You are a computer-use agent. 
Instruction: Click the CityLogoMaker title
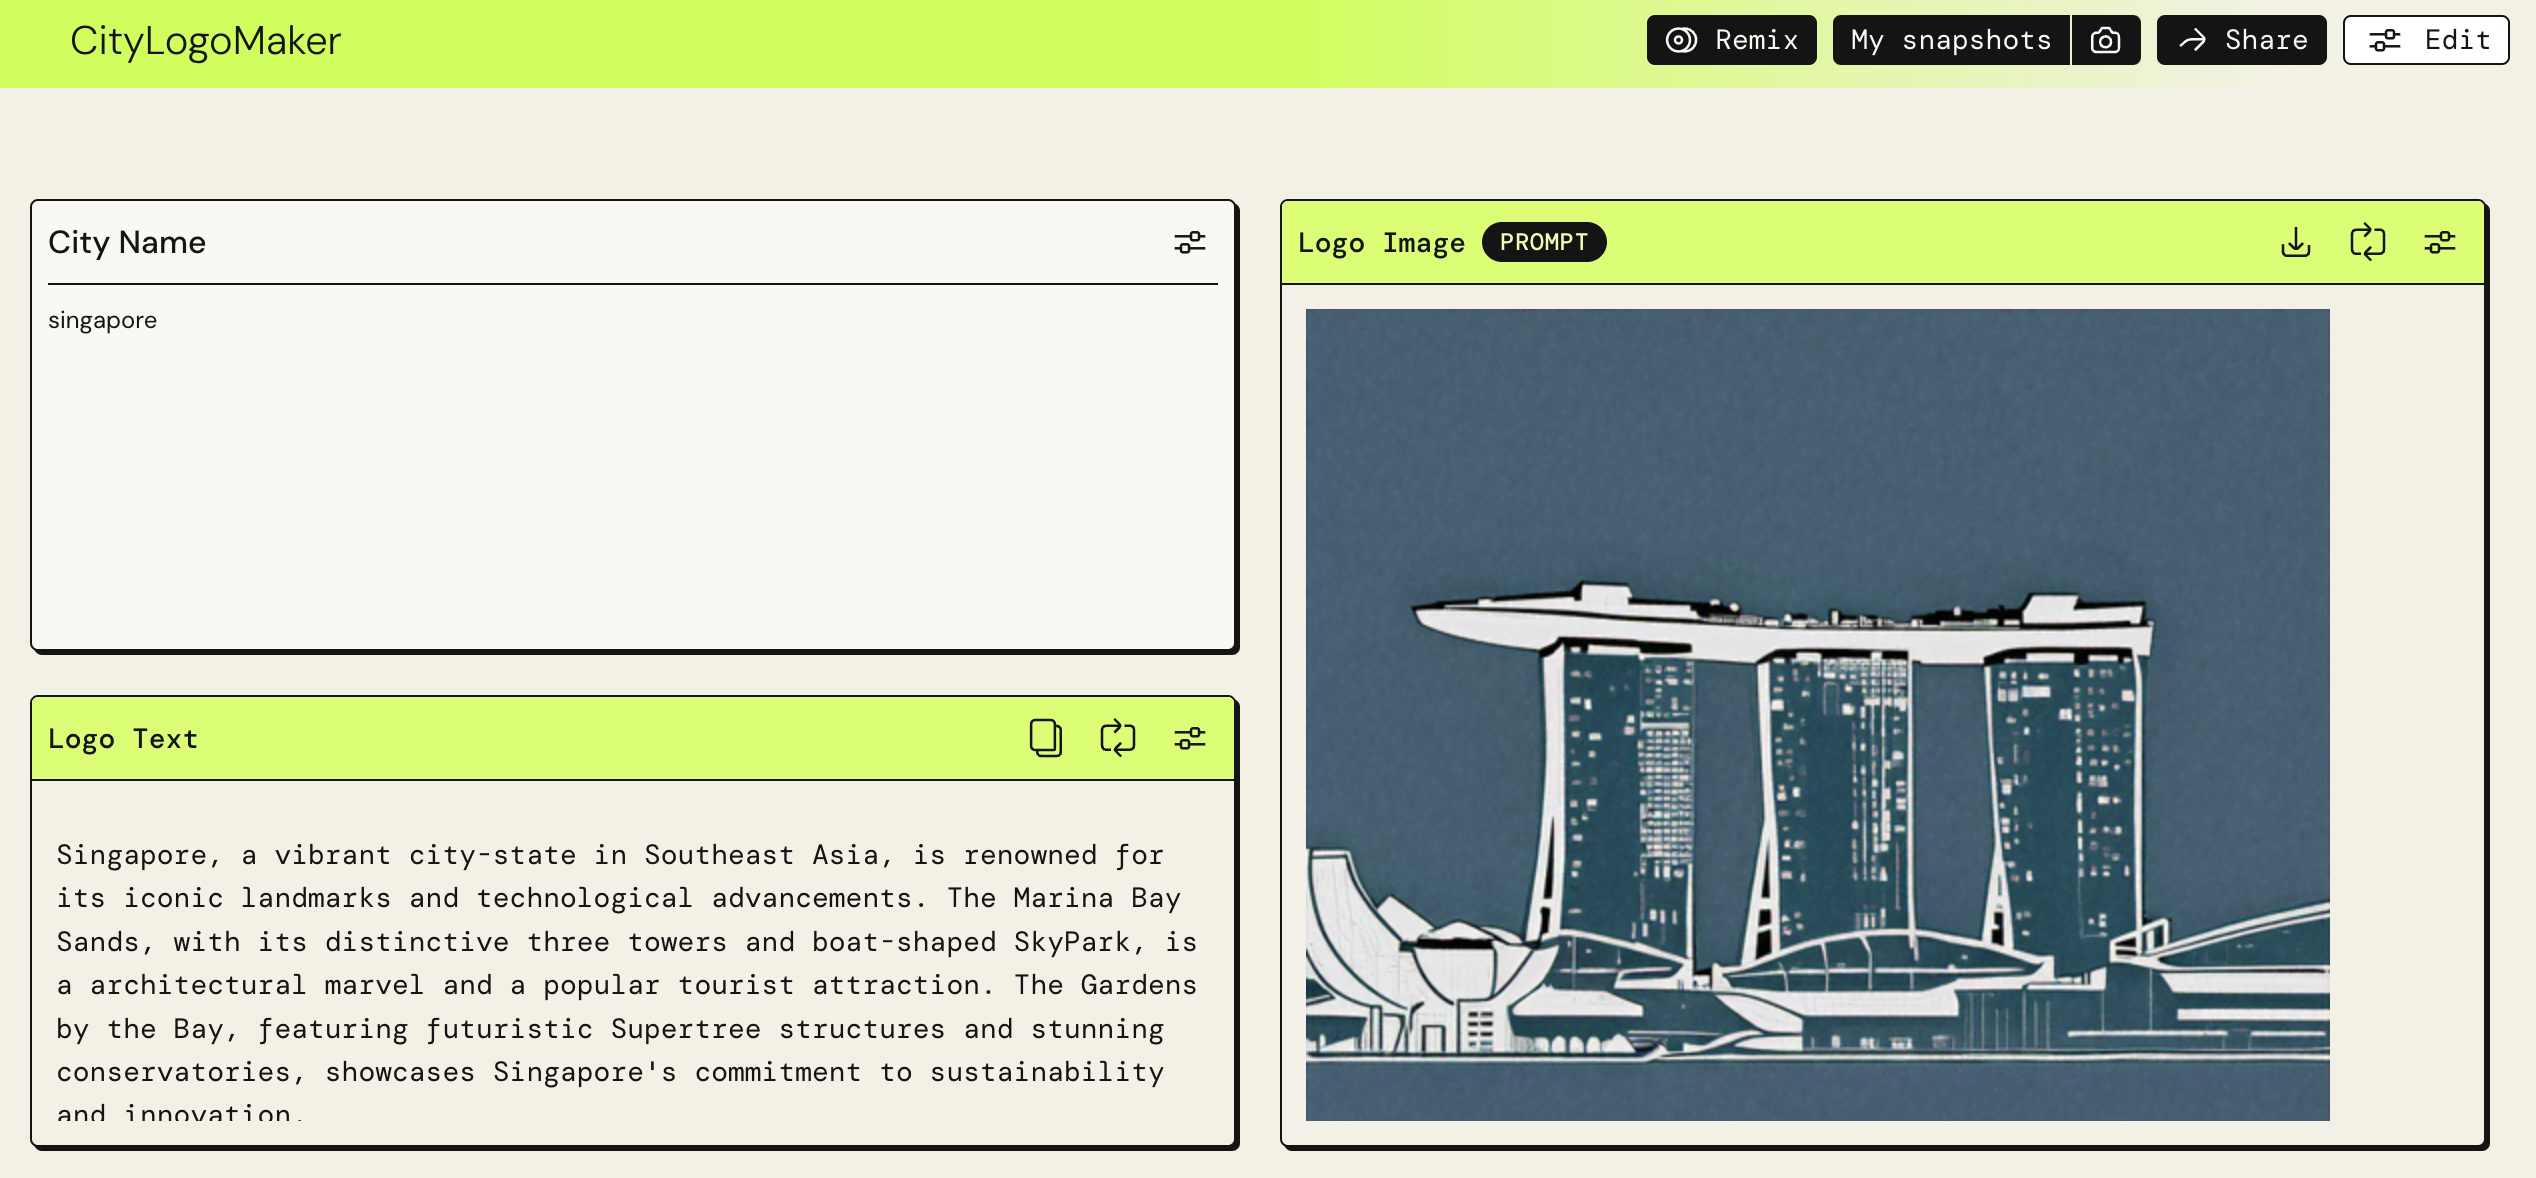205,41
